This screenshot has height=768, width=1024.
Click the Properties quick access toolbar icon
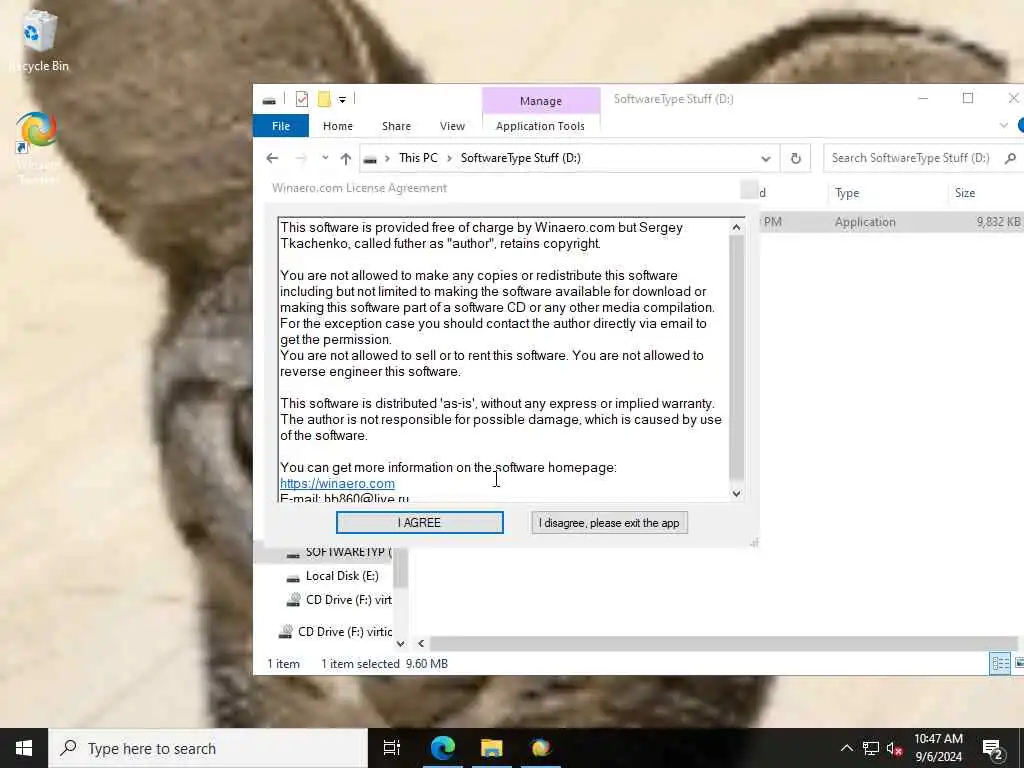[x=302, y=99]
